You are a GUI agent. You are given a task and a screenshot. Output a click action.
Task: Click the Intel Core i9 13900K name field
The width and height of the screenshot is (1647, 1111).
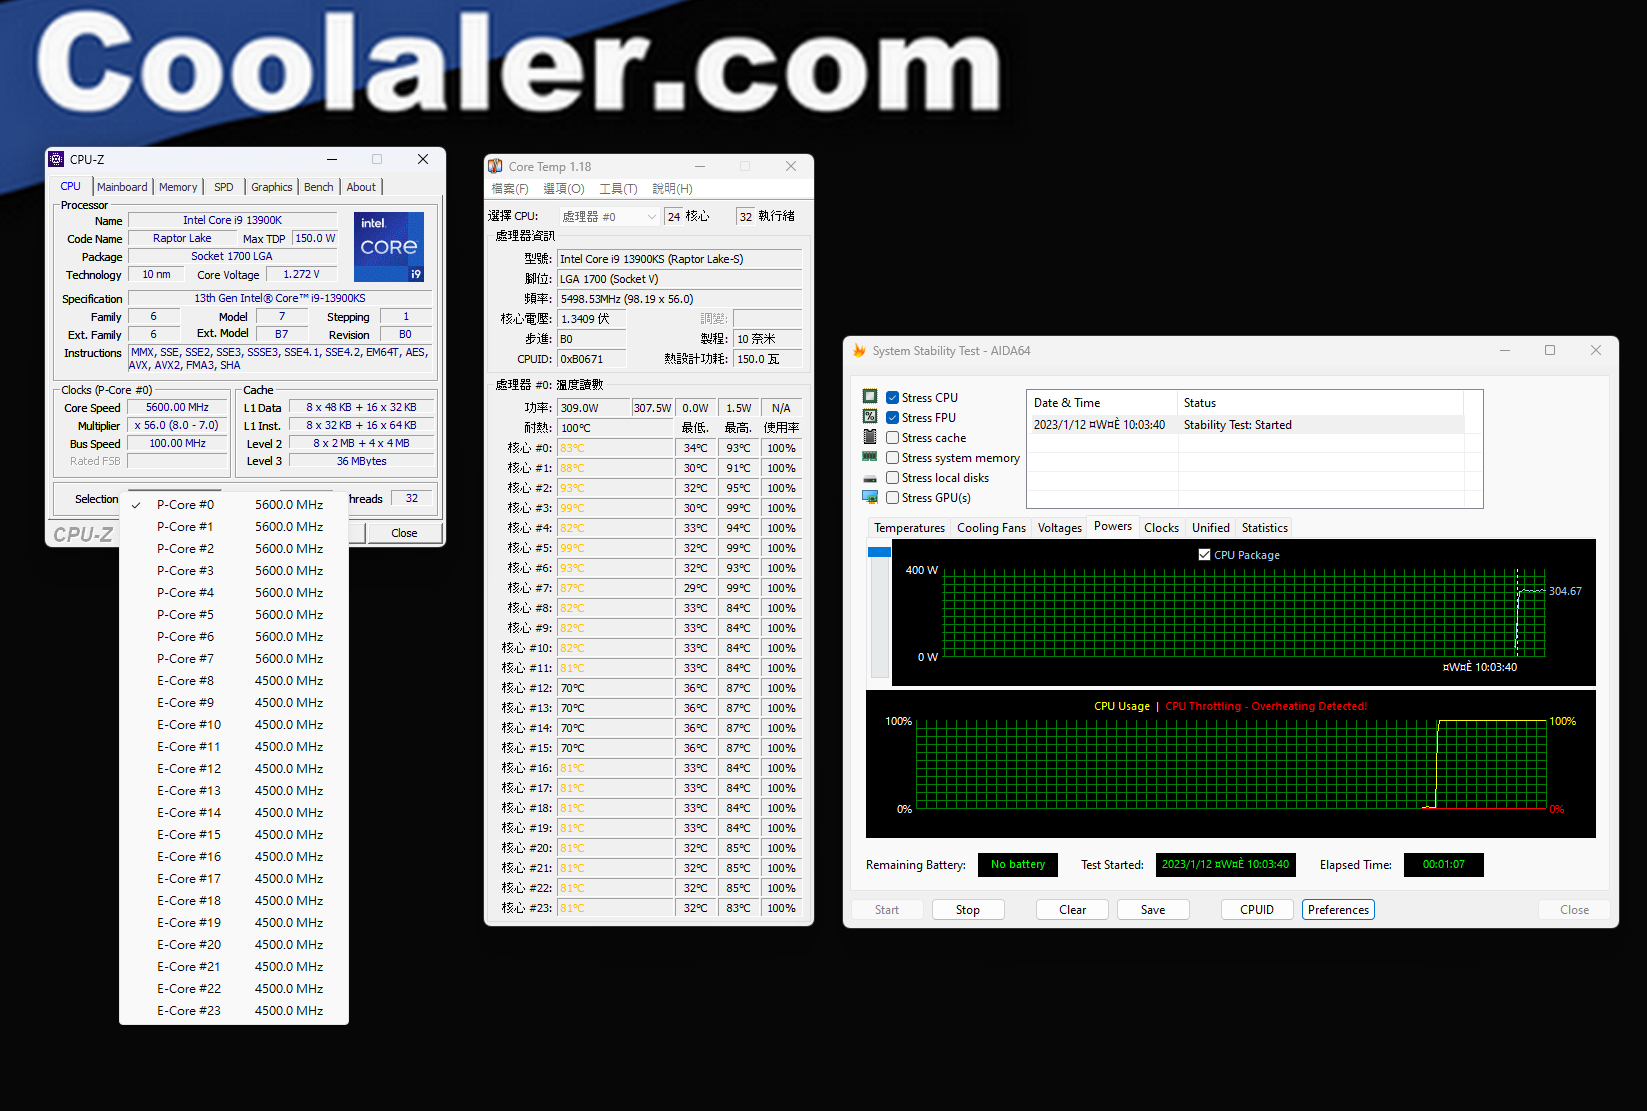tap(232, 220)
